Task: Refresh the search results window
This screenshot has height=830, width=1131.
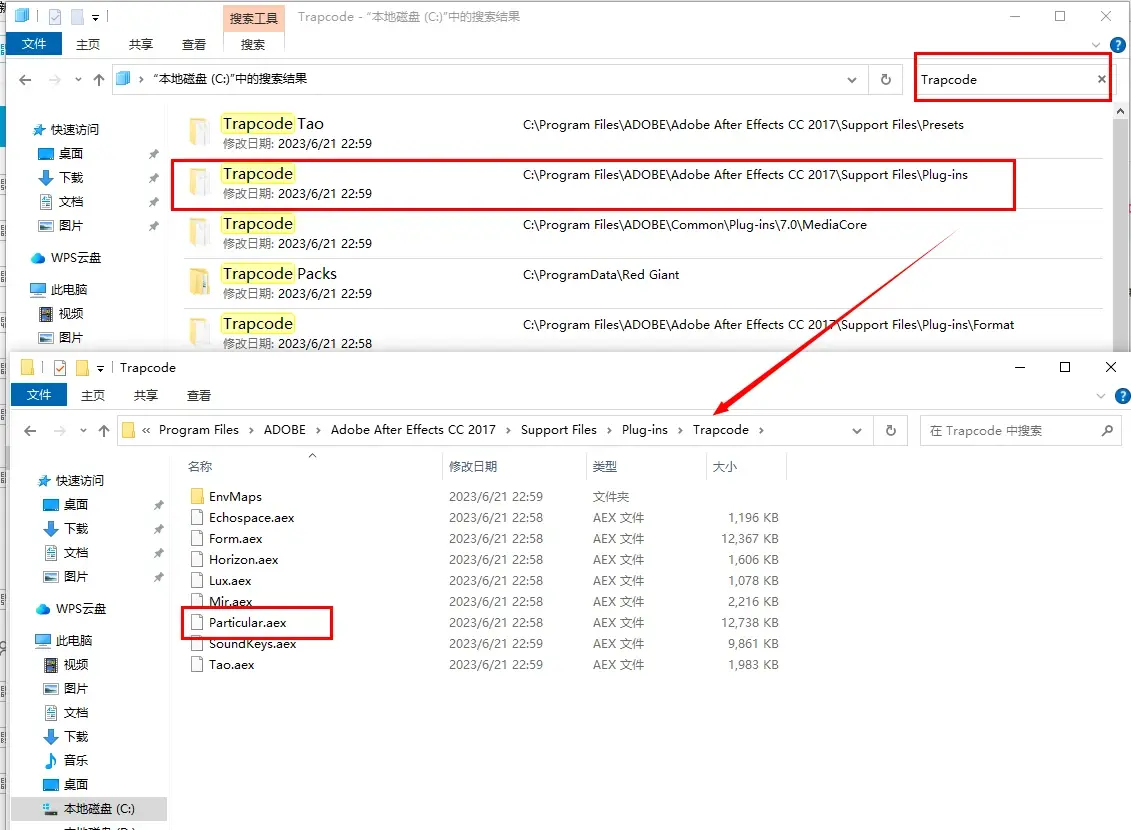Action: 886,79
